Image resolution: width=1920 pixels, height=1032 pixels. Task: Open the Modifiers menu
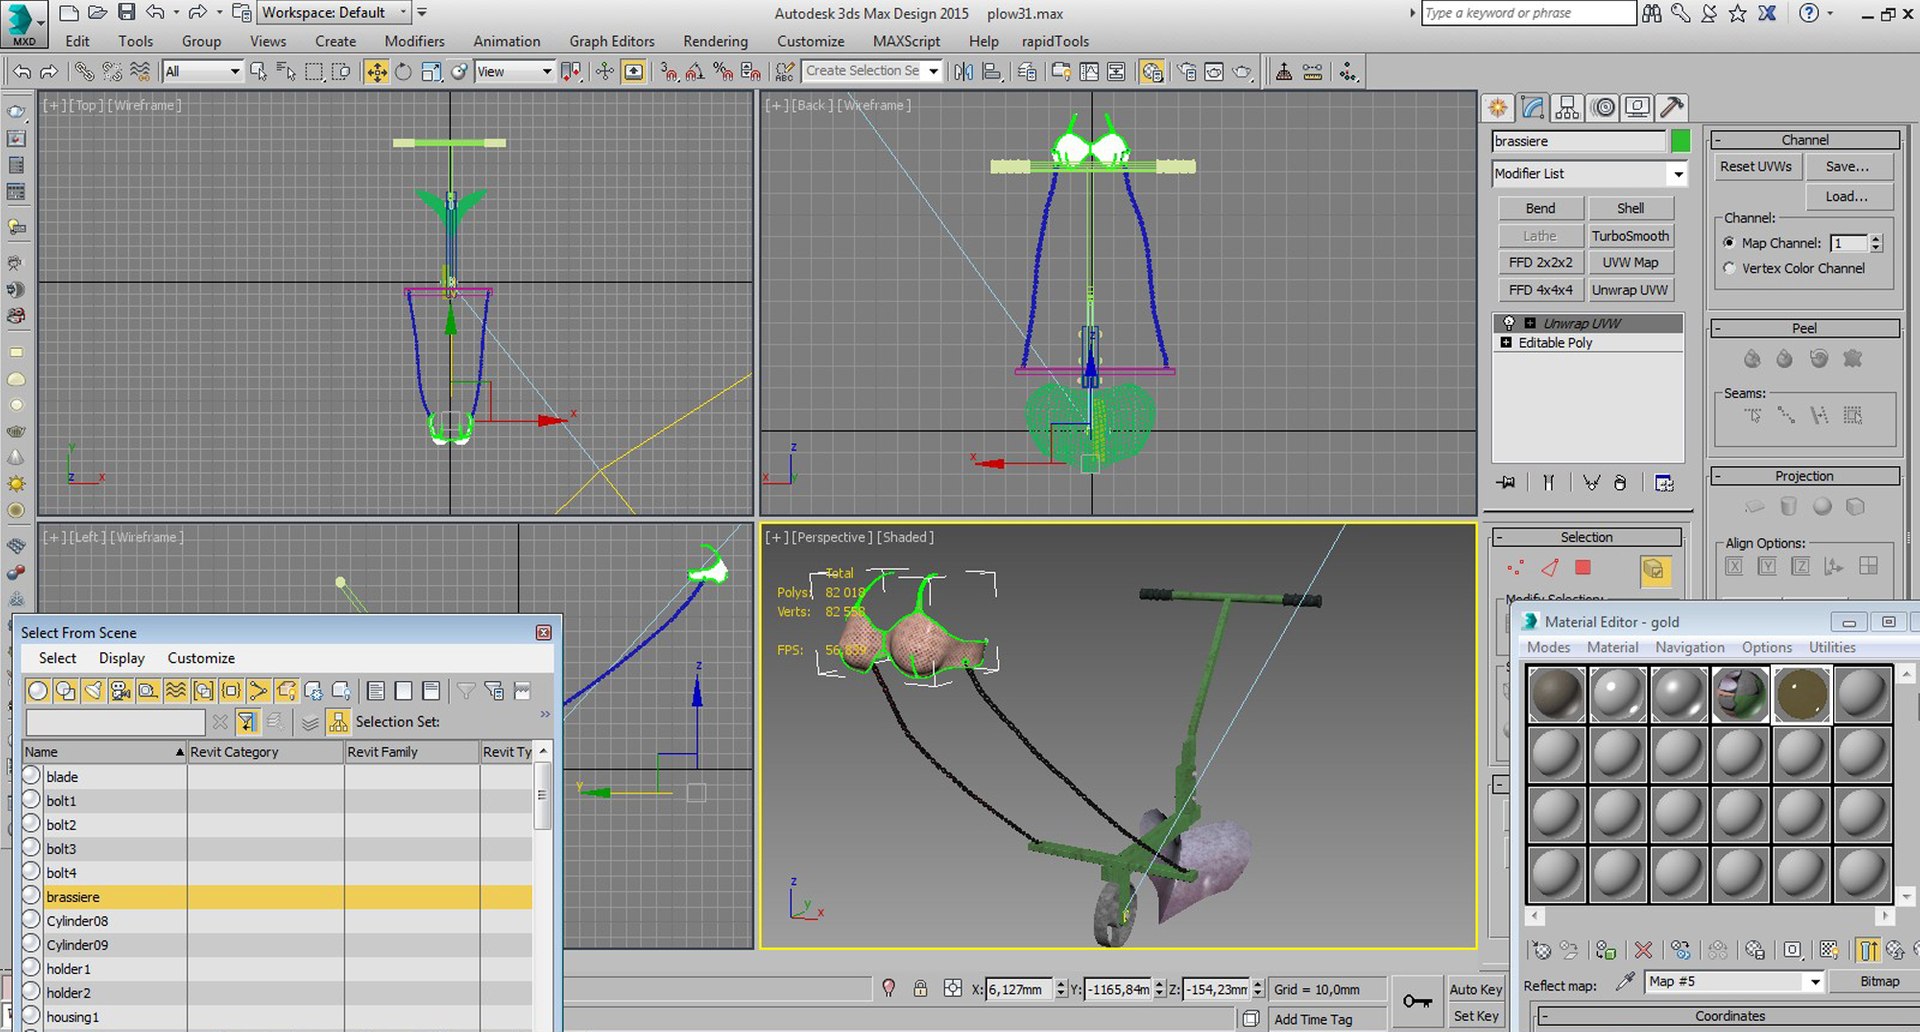[x=414, y=41]
